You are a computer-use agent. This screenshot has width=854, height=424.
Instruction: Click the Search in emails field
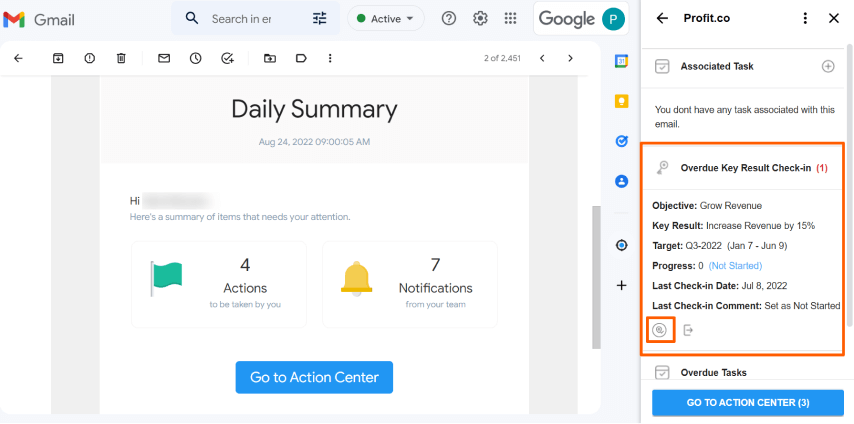tap(241, 19)
